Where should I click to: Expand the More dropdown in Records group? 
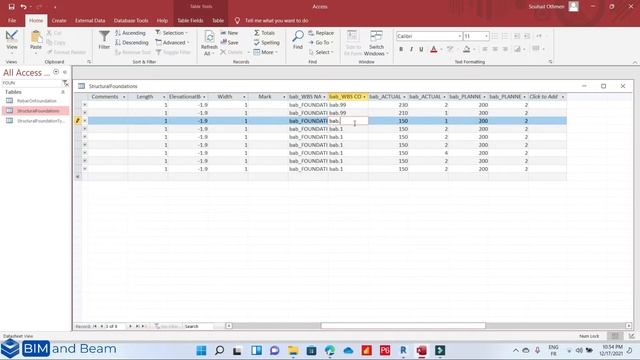(266, 52)
